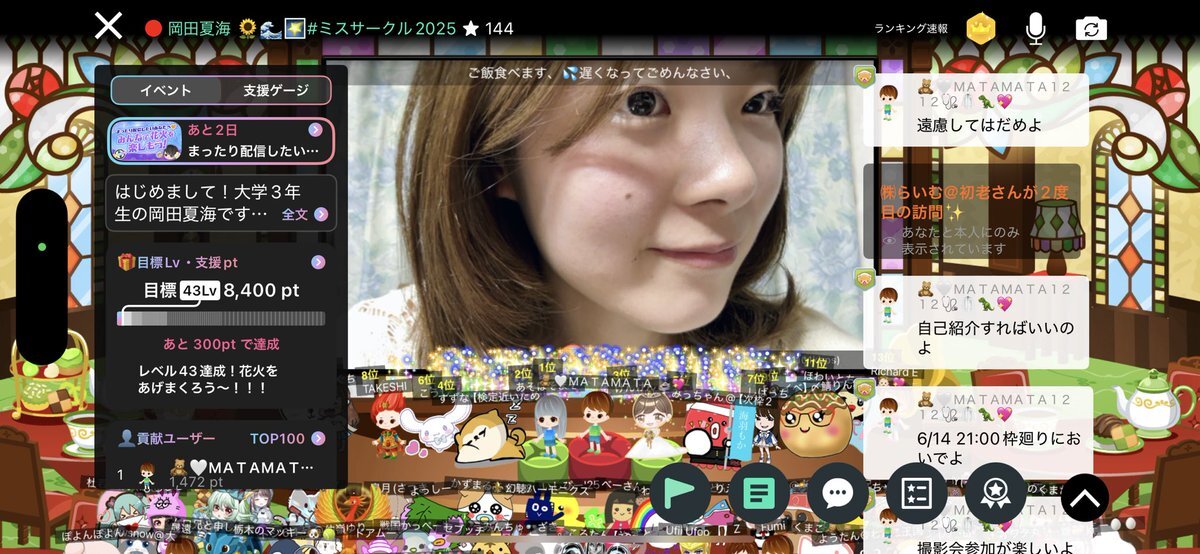Tap the 貢献ユーザー person icon
Viewport: 1200px width, 554px height.
point(125,438)
